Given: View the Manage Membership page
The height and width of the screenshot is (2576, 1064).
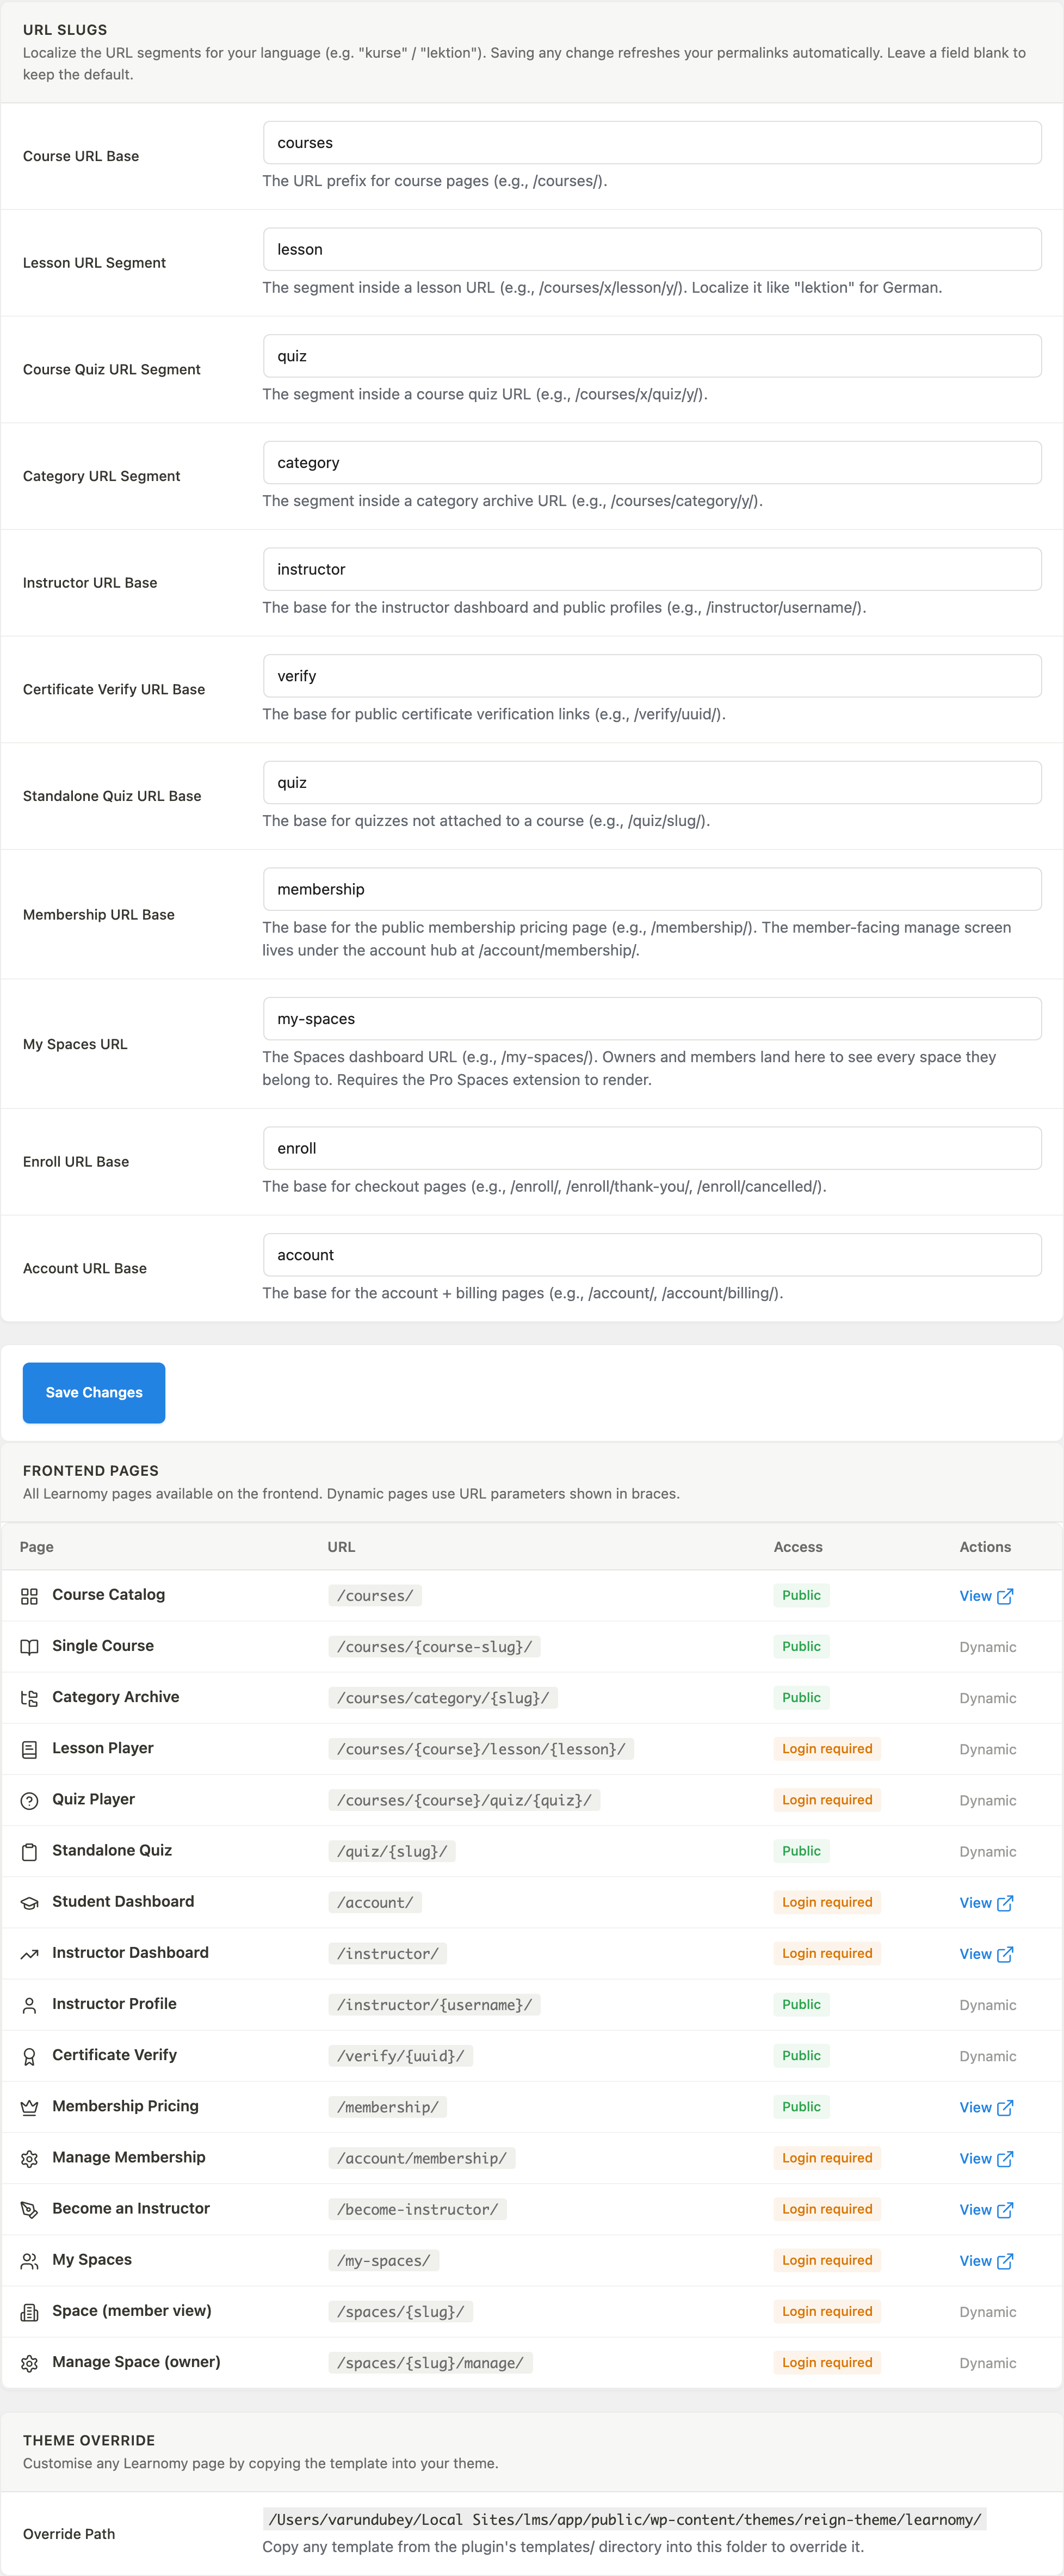Looking at the screenshot, I should [x=986, y=2158].
